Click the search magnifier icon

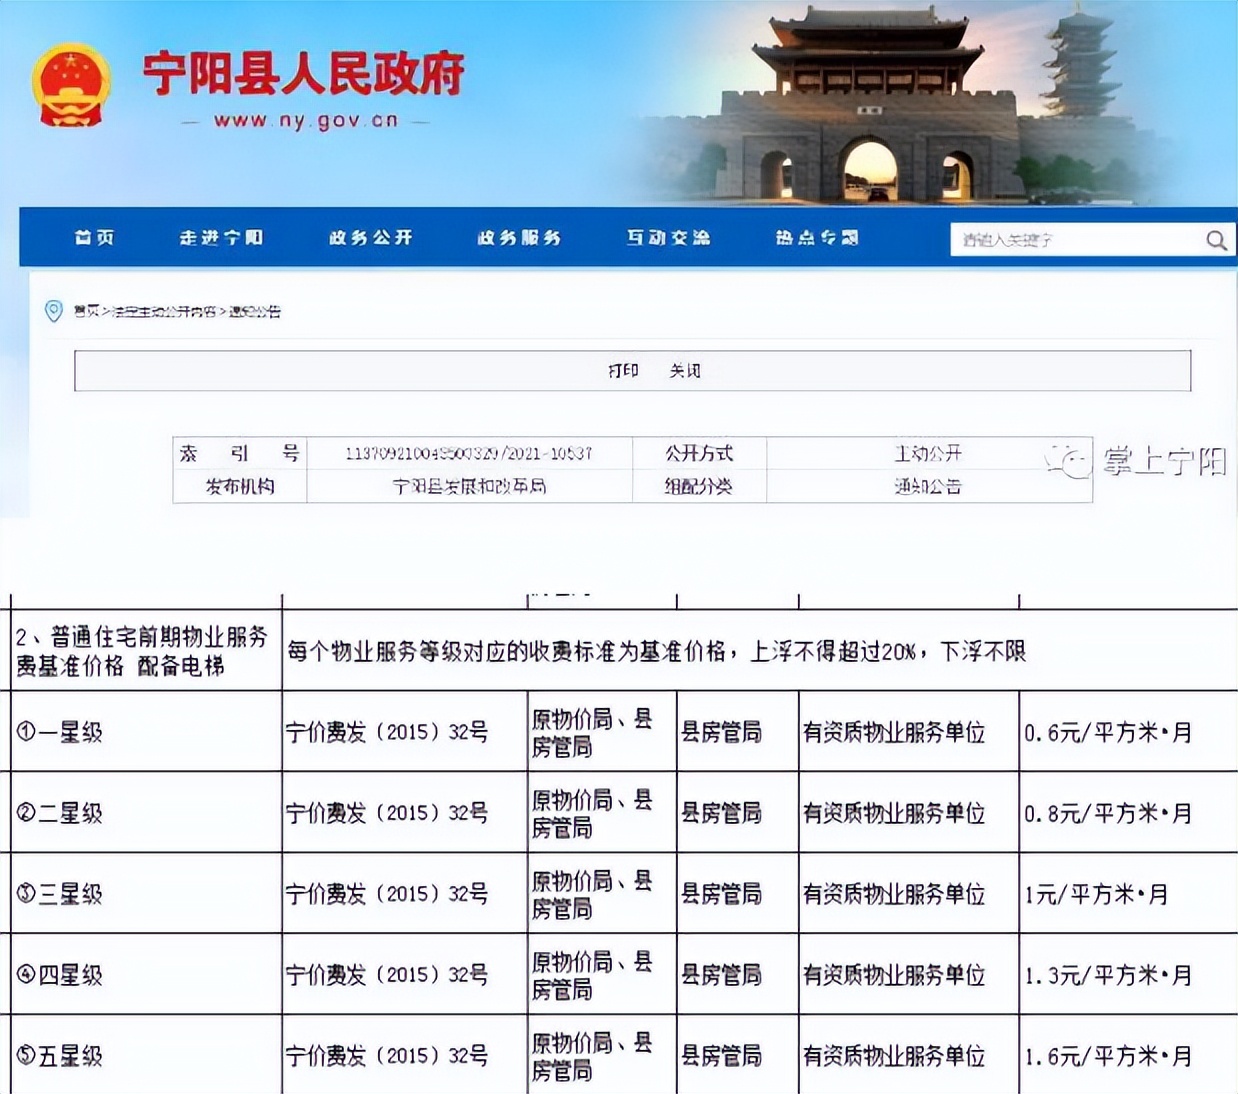[x=1215, y=240]
